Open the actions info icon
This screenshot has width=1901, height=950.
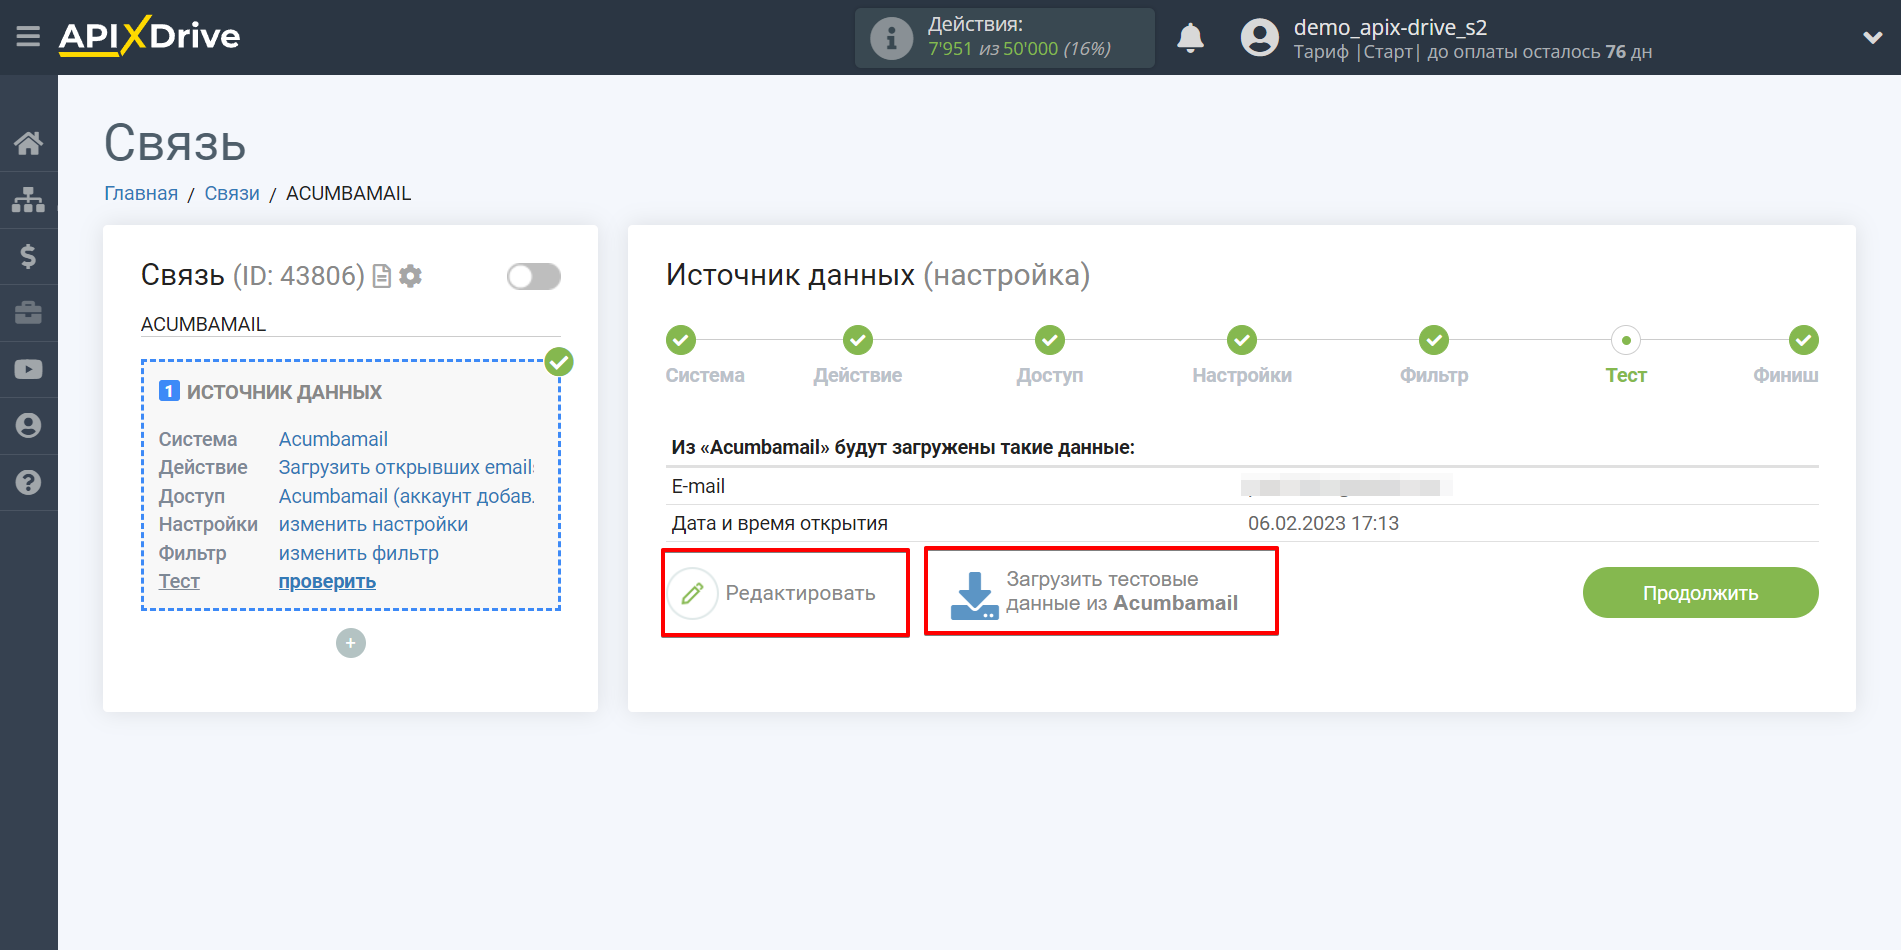tap(891, 38)
